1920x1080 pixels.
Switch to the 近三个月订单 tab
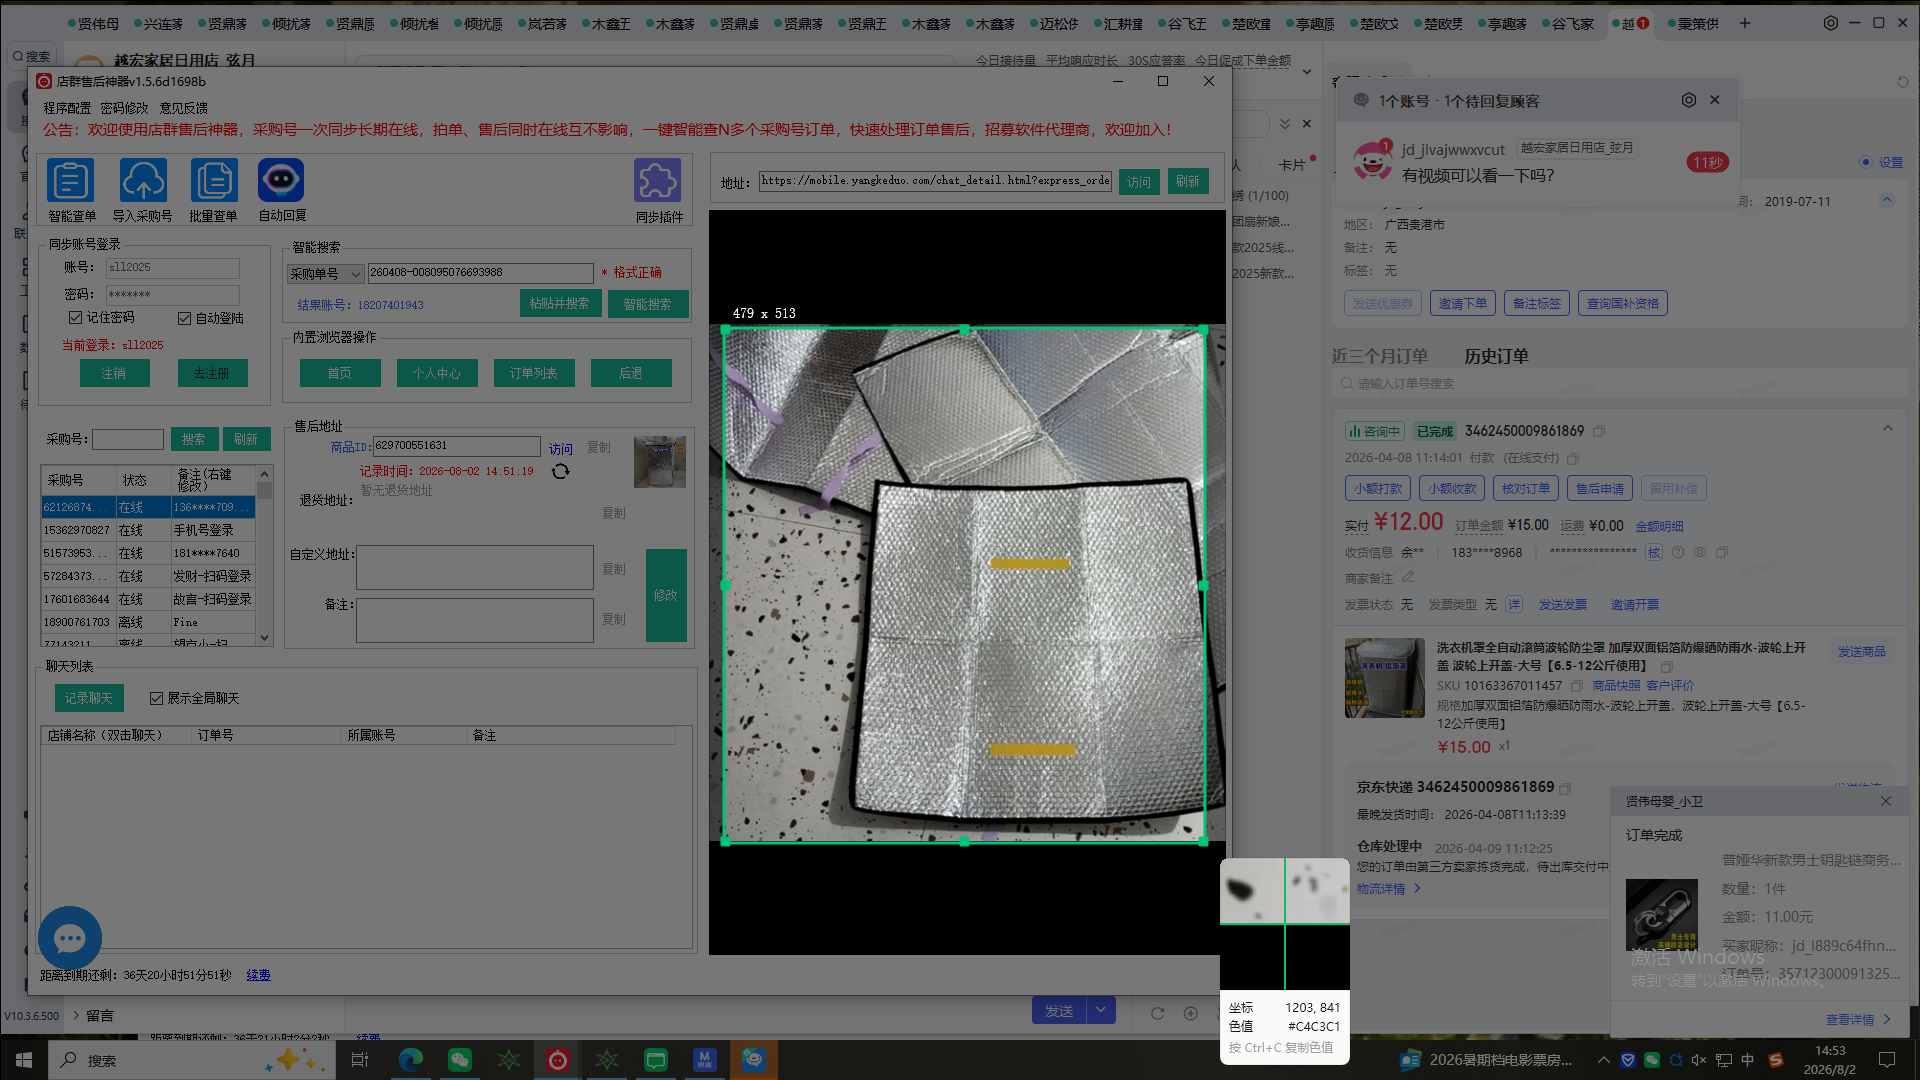(x=1379, y=356)
